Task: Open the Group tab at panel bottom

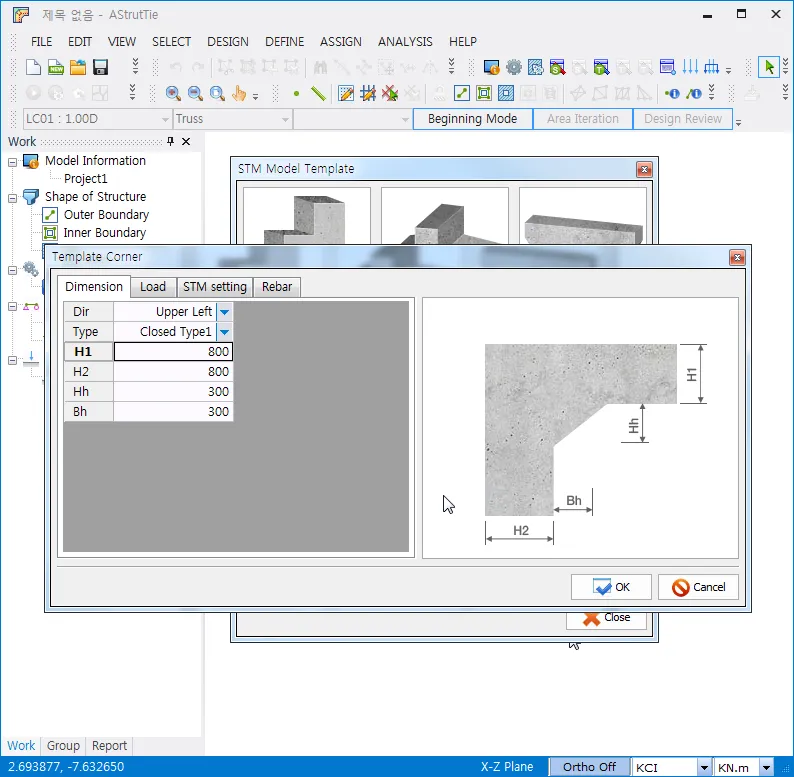Action: tap(63, 746)
